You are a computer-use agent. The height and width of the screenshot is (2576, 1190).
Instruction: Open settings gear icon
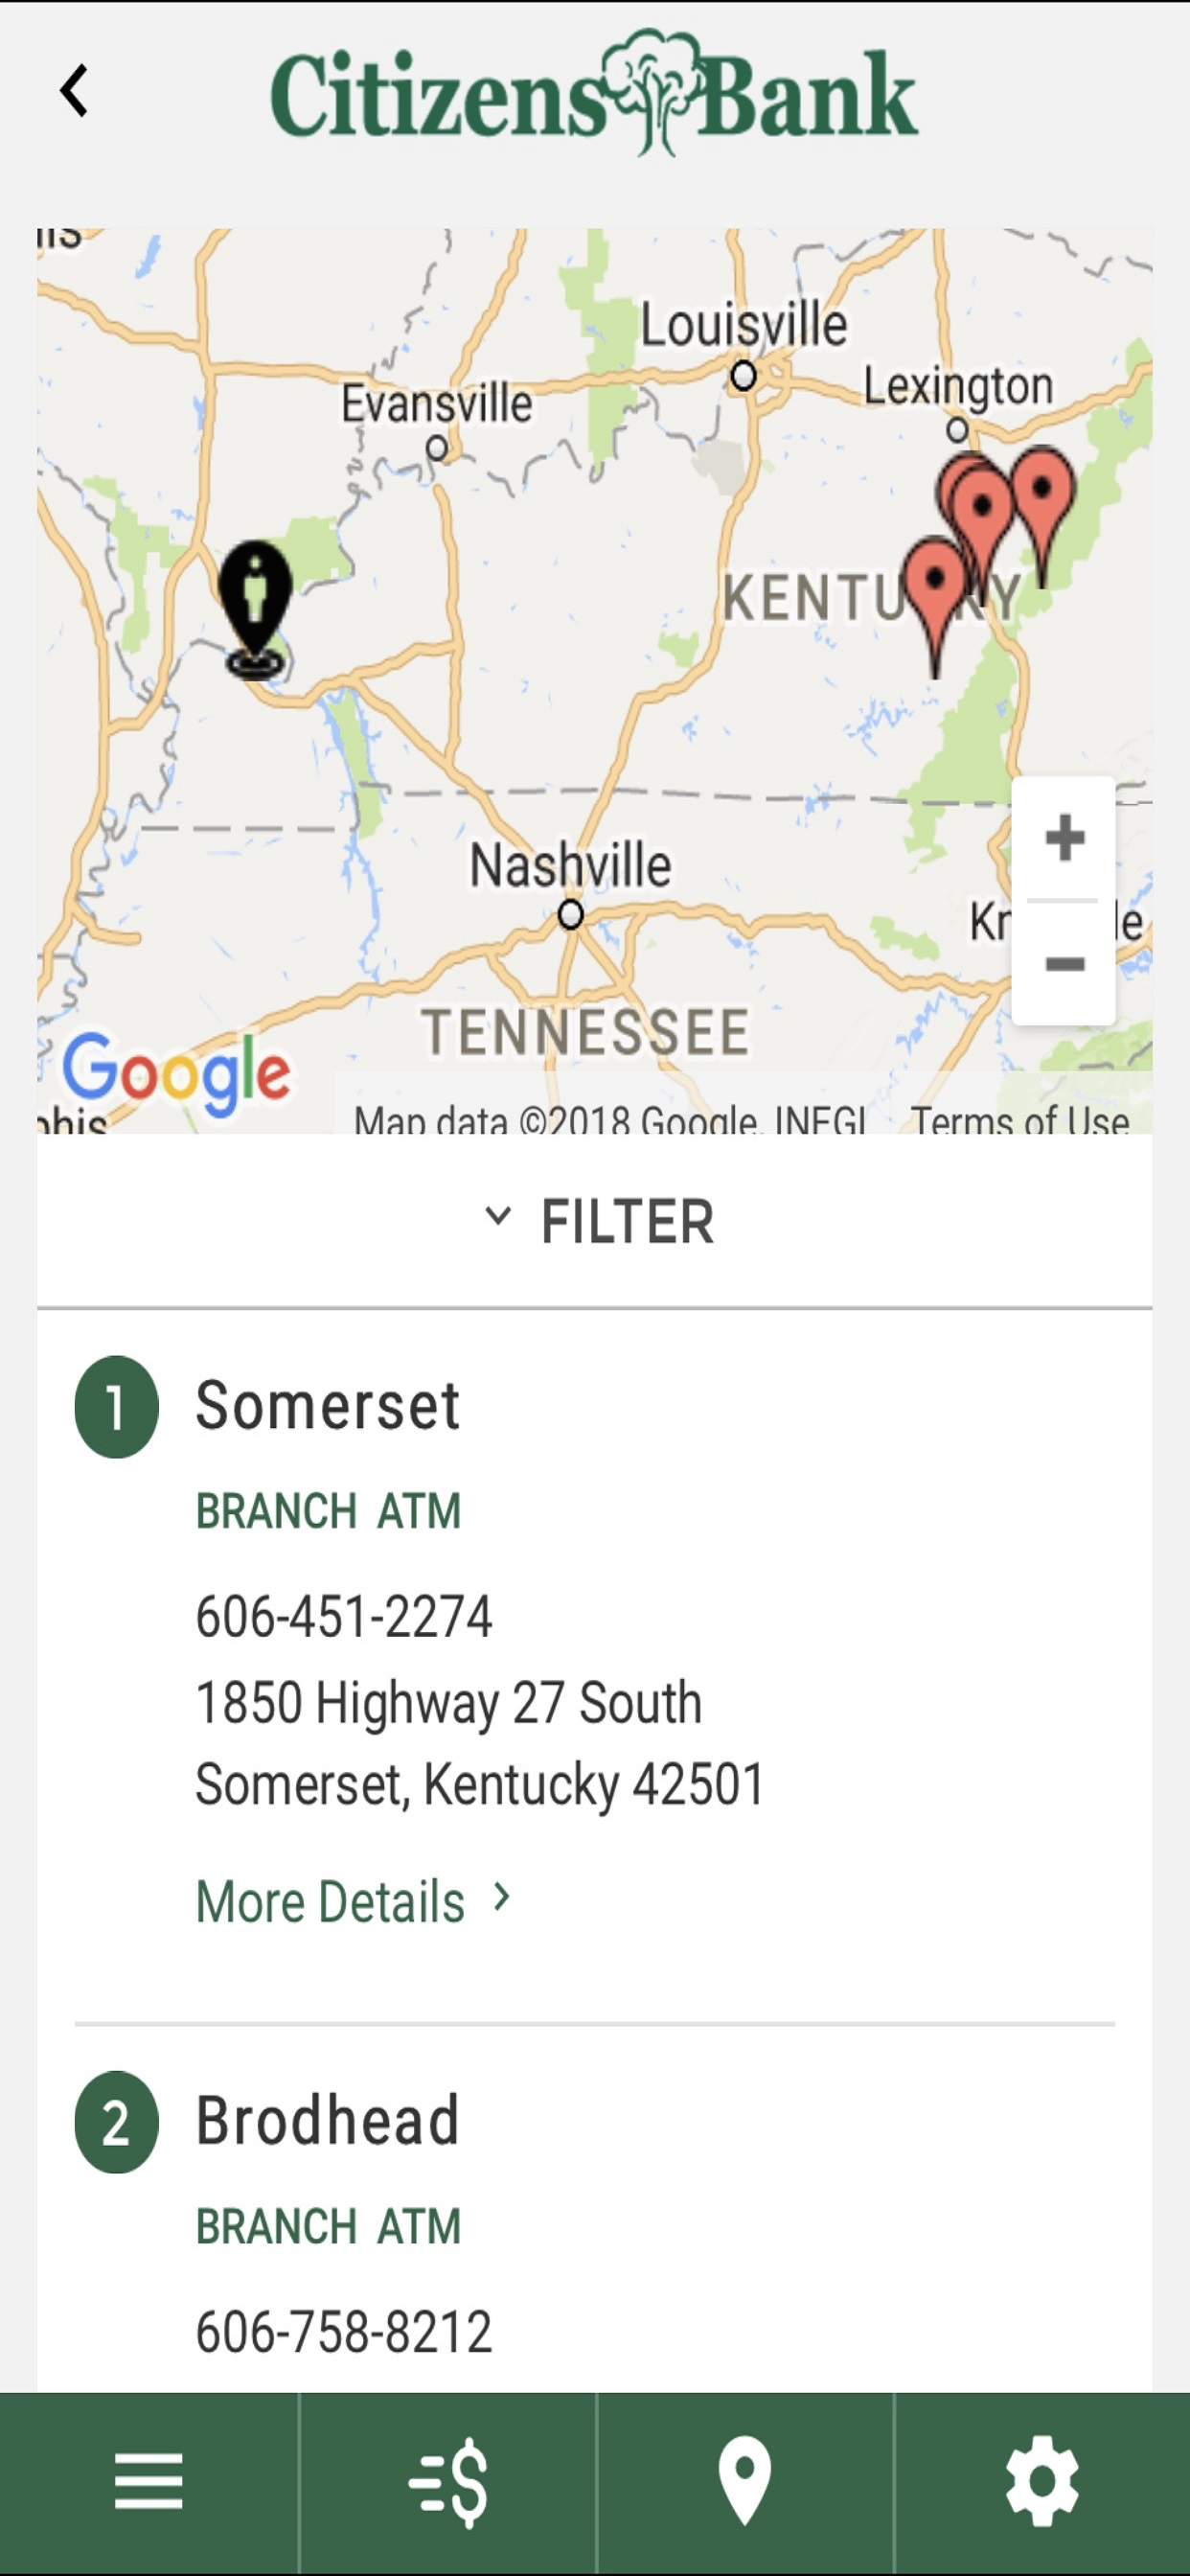coord(1042,2482)
